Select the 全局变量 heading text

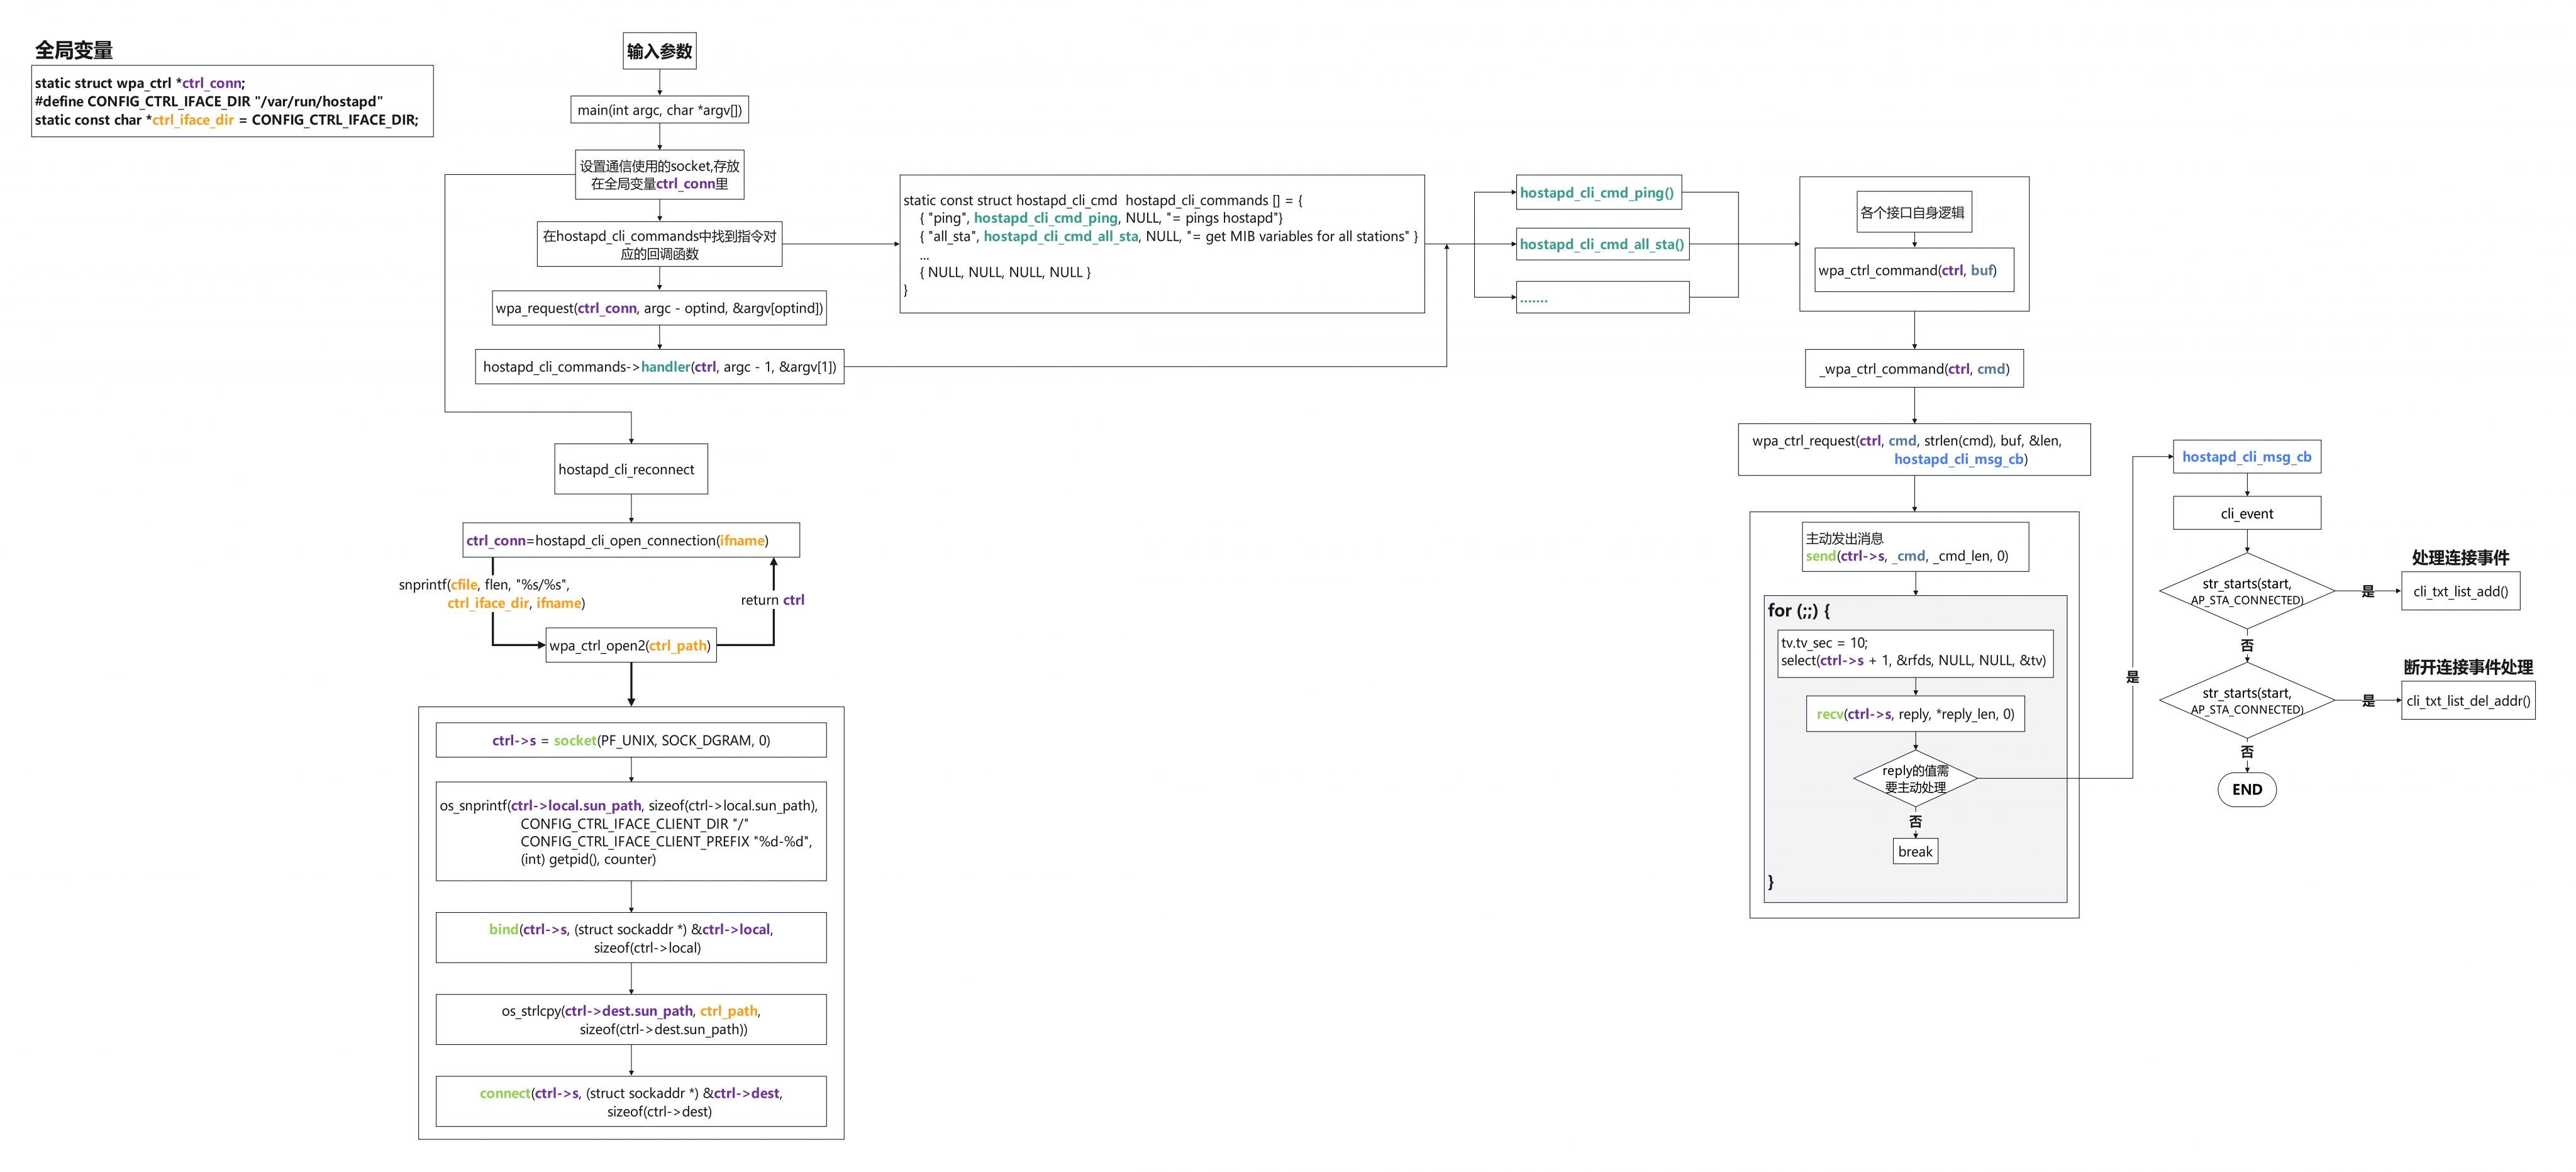tap(74, 50)
